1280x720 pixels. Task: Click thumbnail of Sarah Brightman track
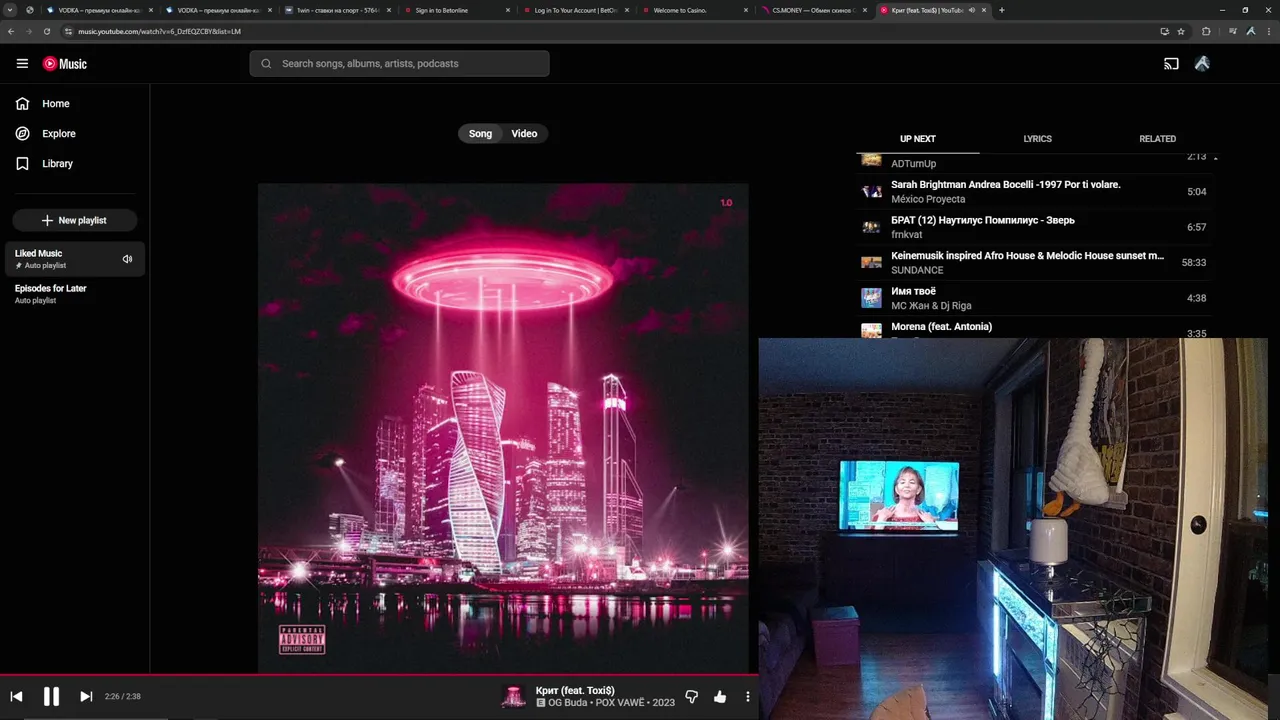click(872, 191)
